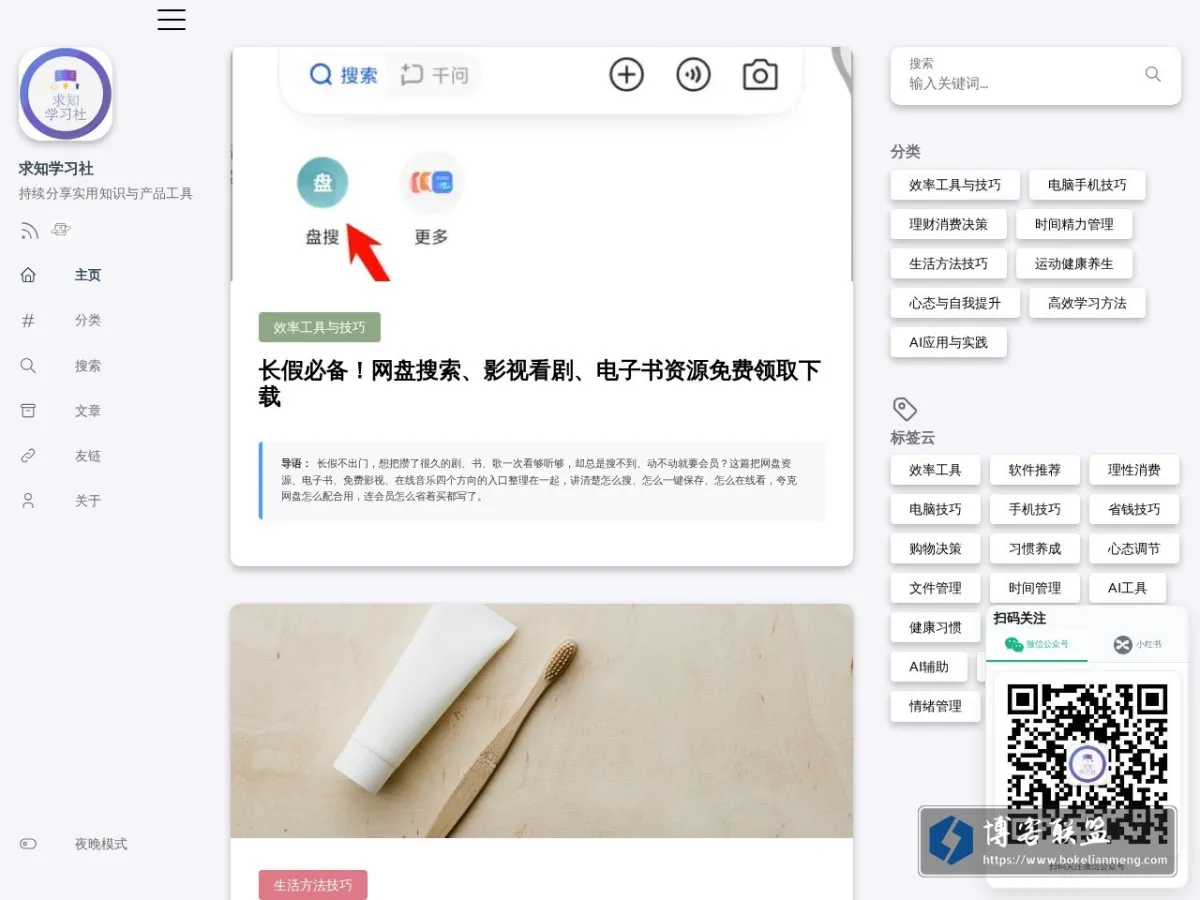Select the 电脑手机技巧 category
The width and height of the screenshot is (1200, 900).
click(1087, 185)
